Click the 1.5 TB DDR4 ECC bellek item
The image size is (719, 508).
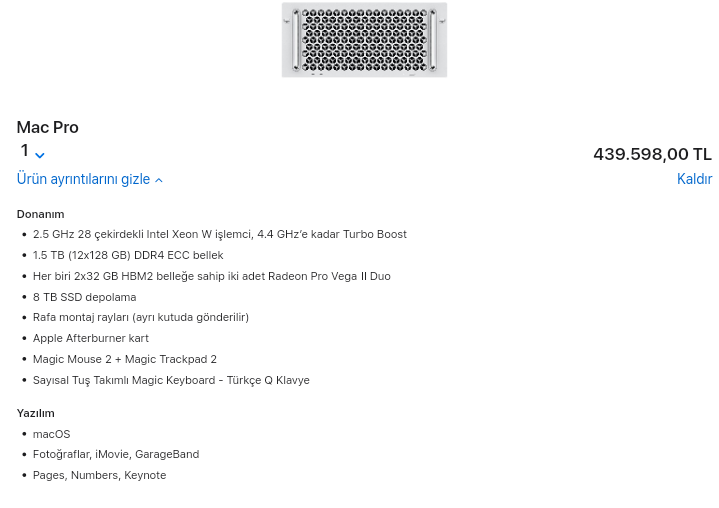(128, 255)
